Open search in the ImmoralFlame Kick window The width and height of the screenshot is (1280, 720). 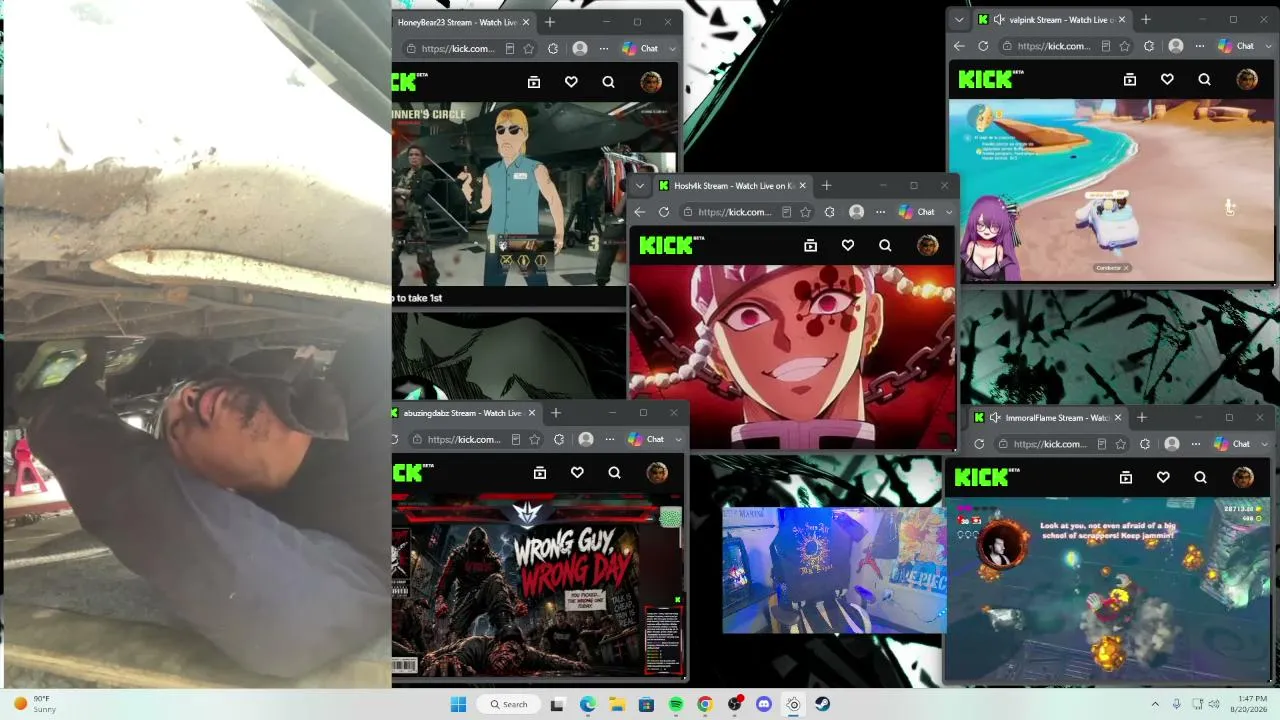(x=1200, y=477)
